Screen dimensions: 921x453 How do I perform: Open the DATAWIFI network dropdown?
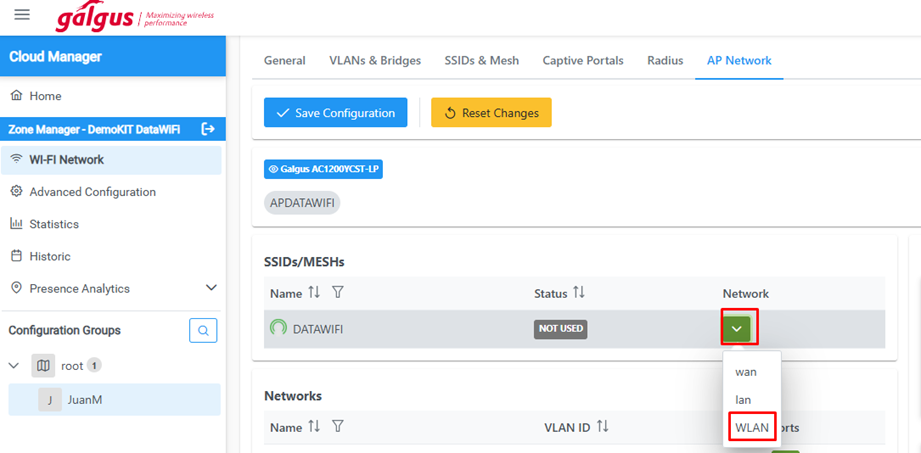coord(737,328)
